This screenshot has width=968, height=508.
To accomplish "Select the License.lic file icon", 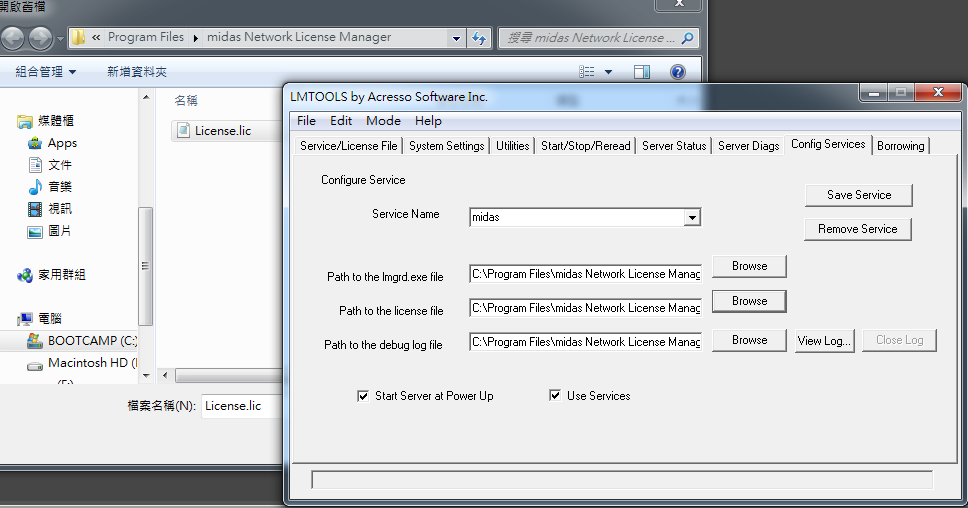I will (x=183, y=130).
